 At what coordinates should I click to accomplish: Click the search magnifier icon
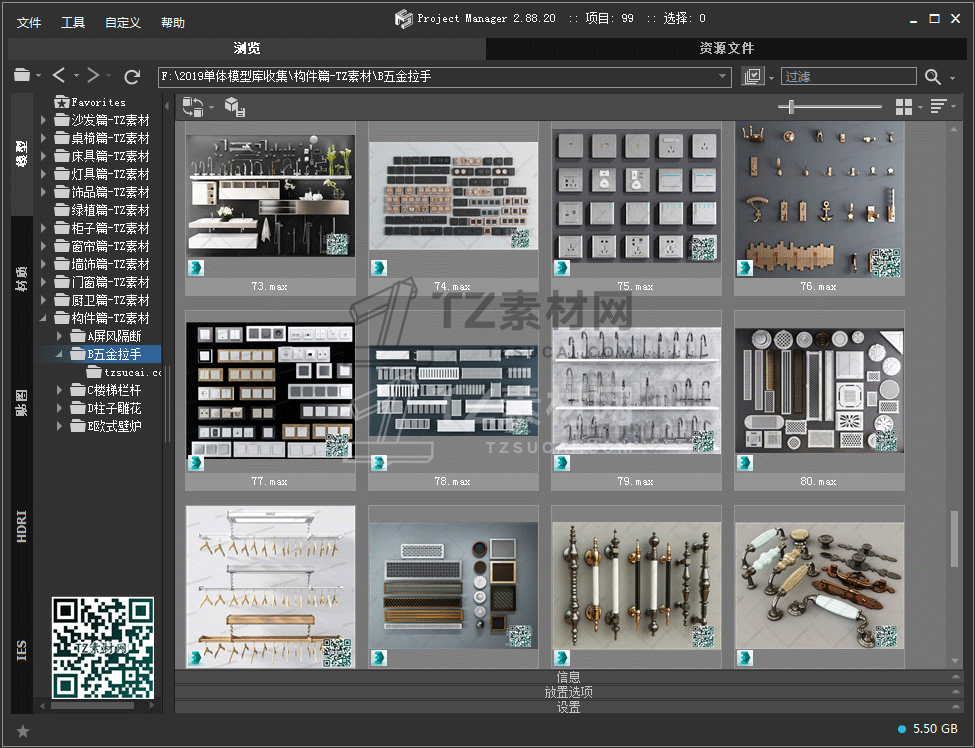pos(933,77)
